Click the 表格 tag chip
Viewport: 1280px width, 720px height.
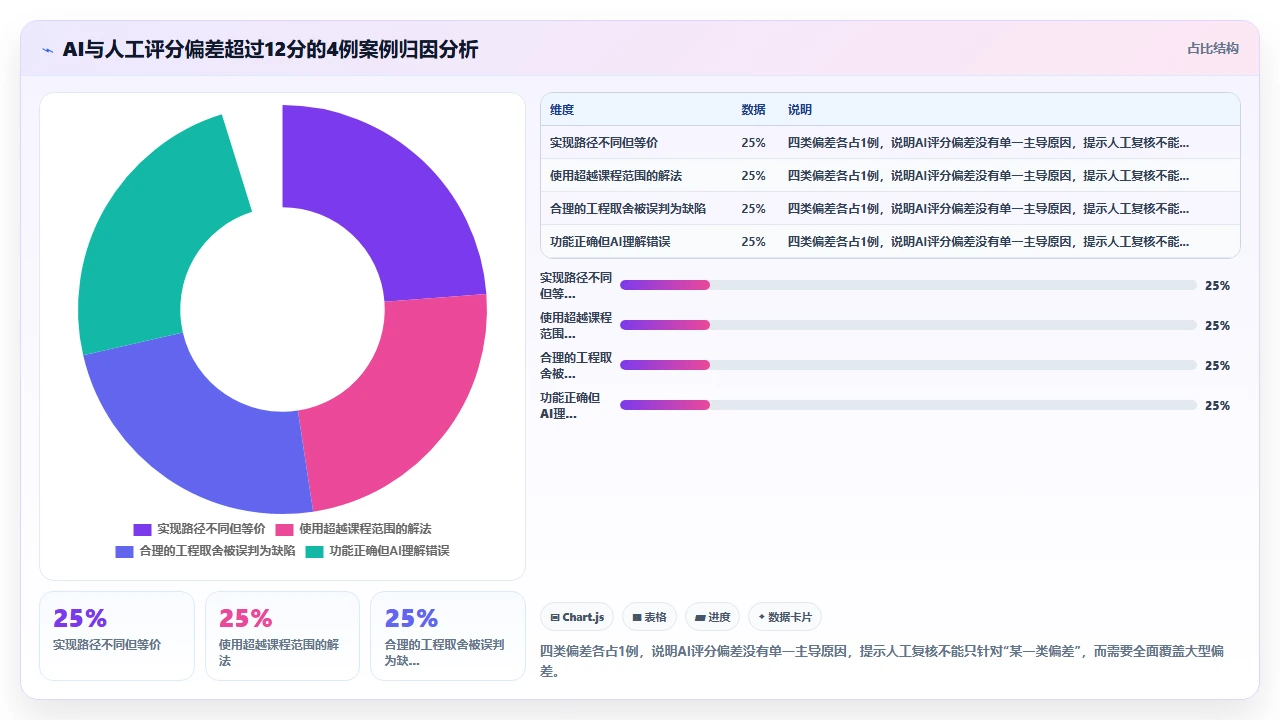click(649, 617)
